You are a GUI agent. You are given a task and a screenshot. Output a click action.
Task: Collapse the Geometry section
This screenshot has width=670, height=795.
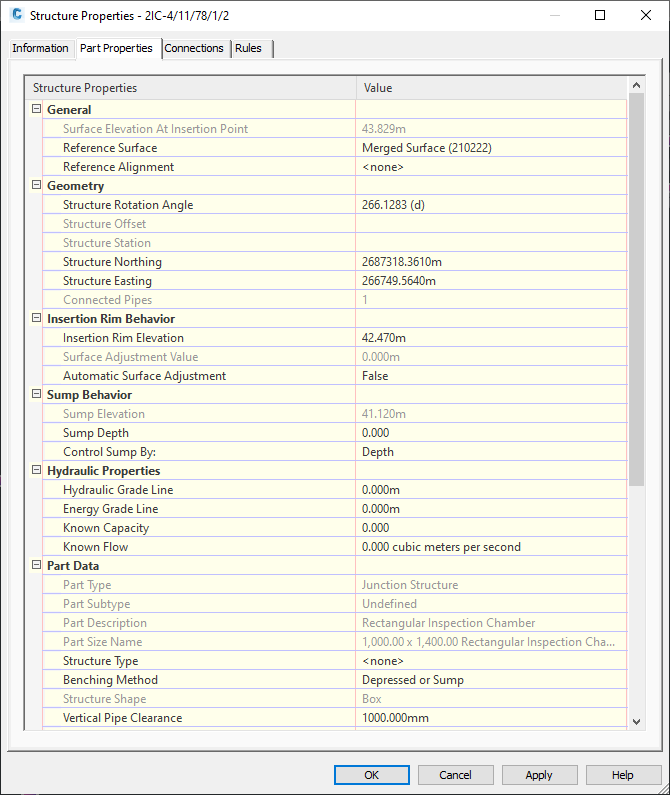click(36, 185)
